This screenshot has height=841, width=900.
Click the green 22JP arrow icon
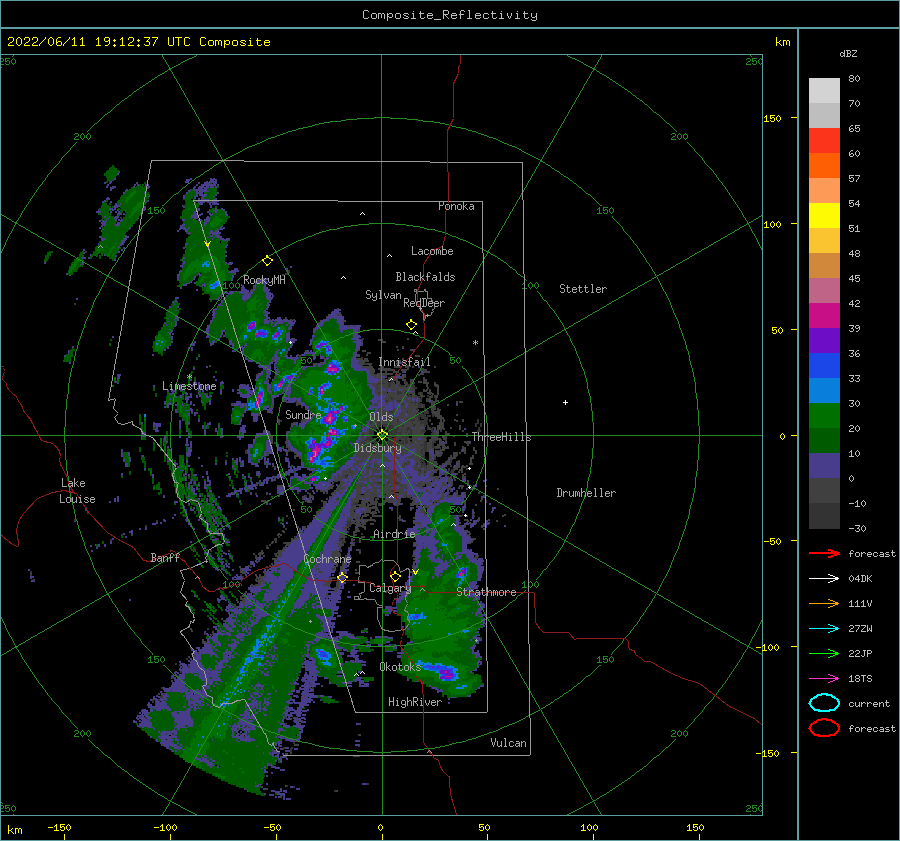[824, 653]
